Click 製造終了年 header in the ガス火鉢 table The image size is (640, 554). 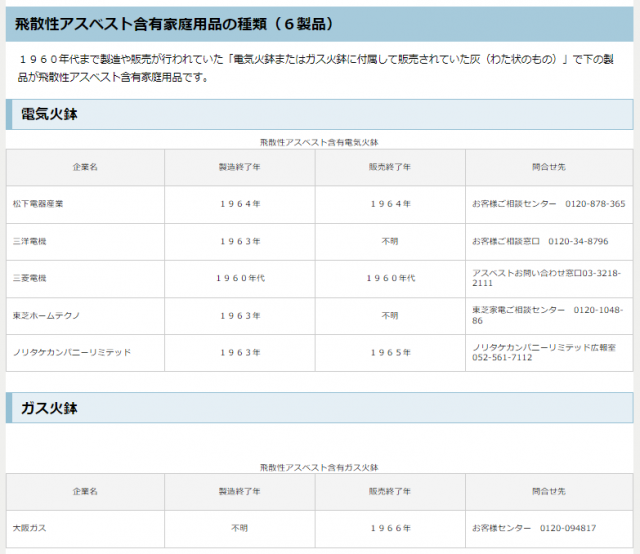(x=240, y=492)
